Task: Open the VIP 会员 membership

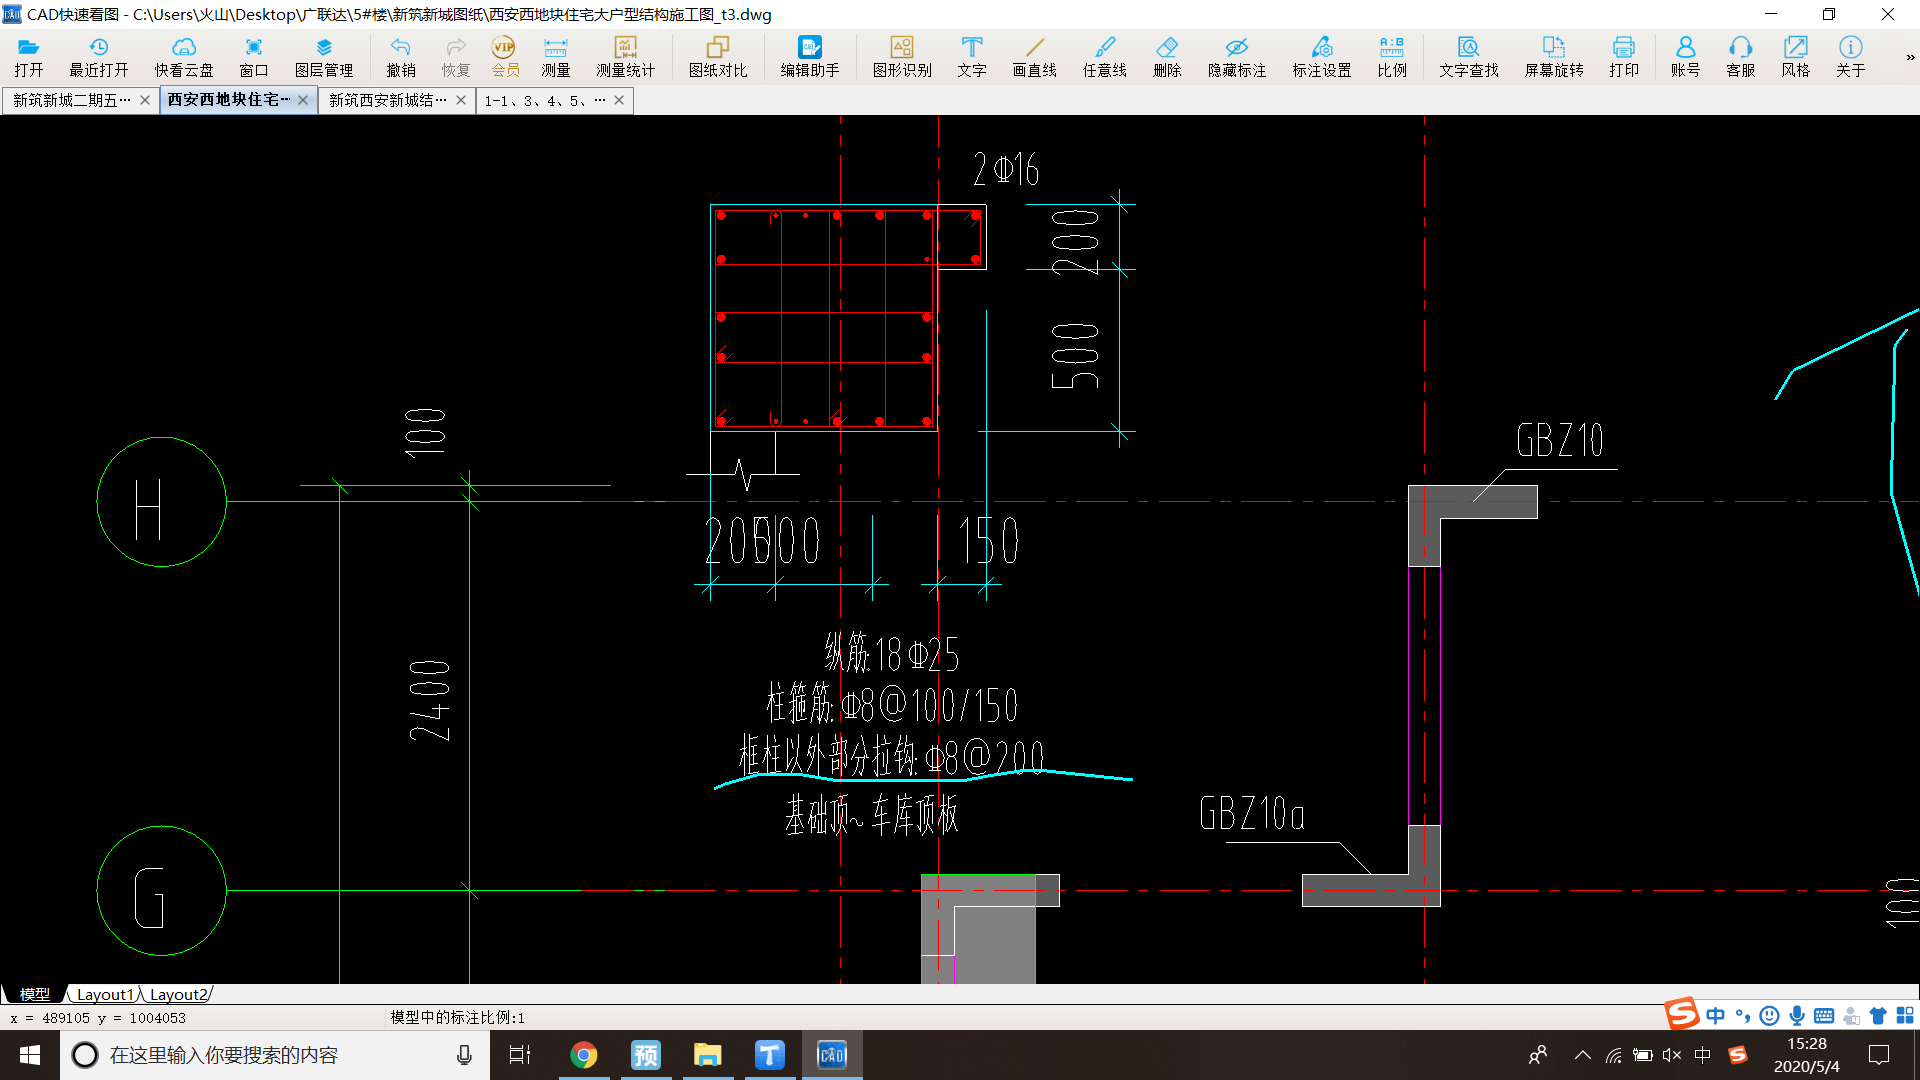Action: [505, 57]
